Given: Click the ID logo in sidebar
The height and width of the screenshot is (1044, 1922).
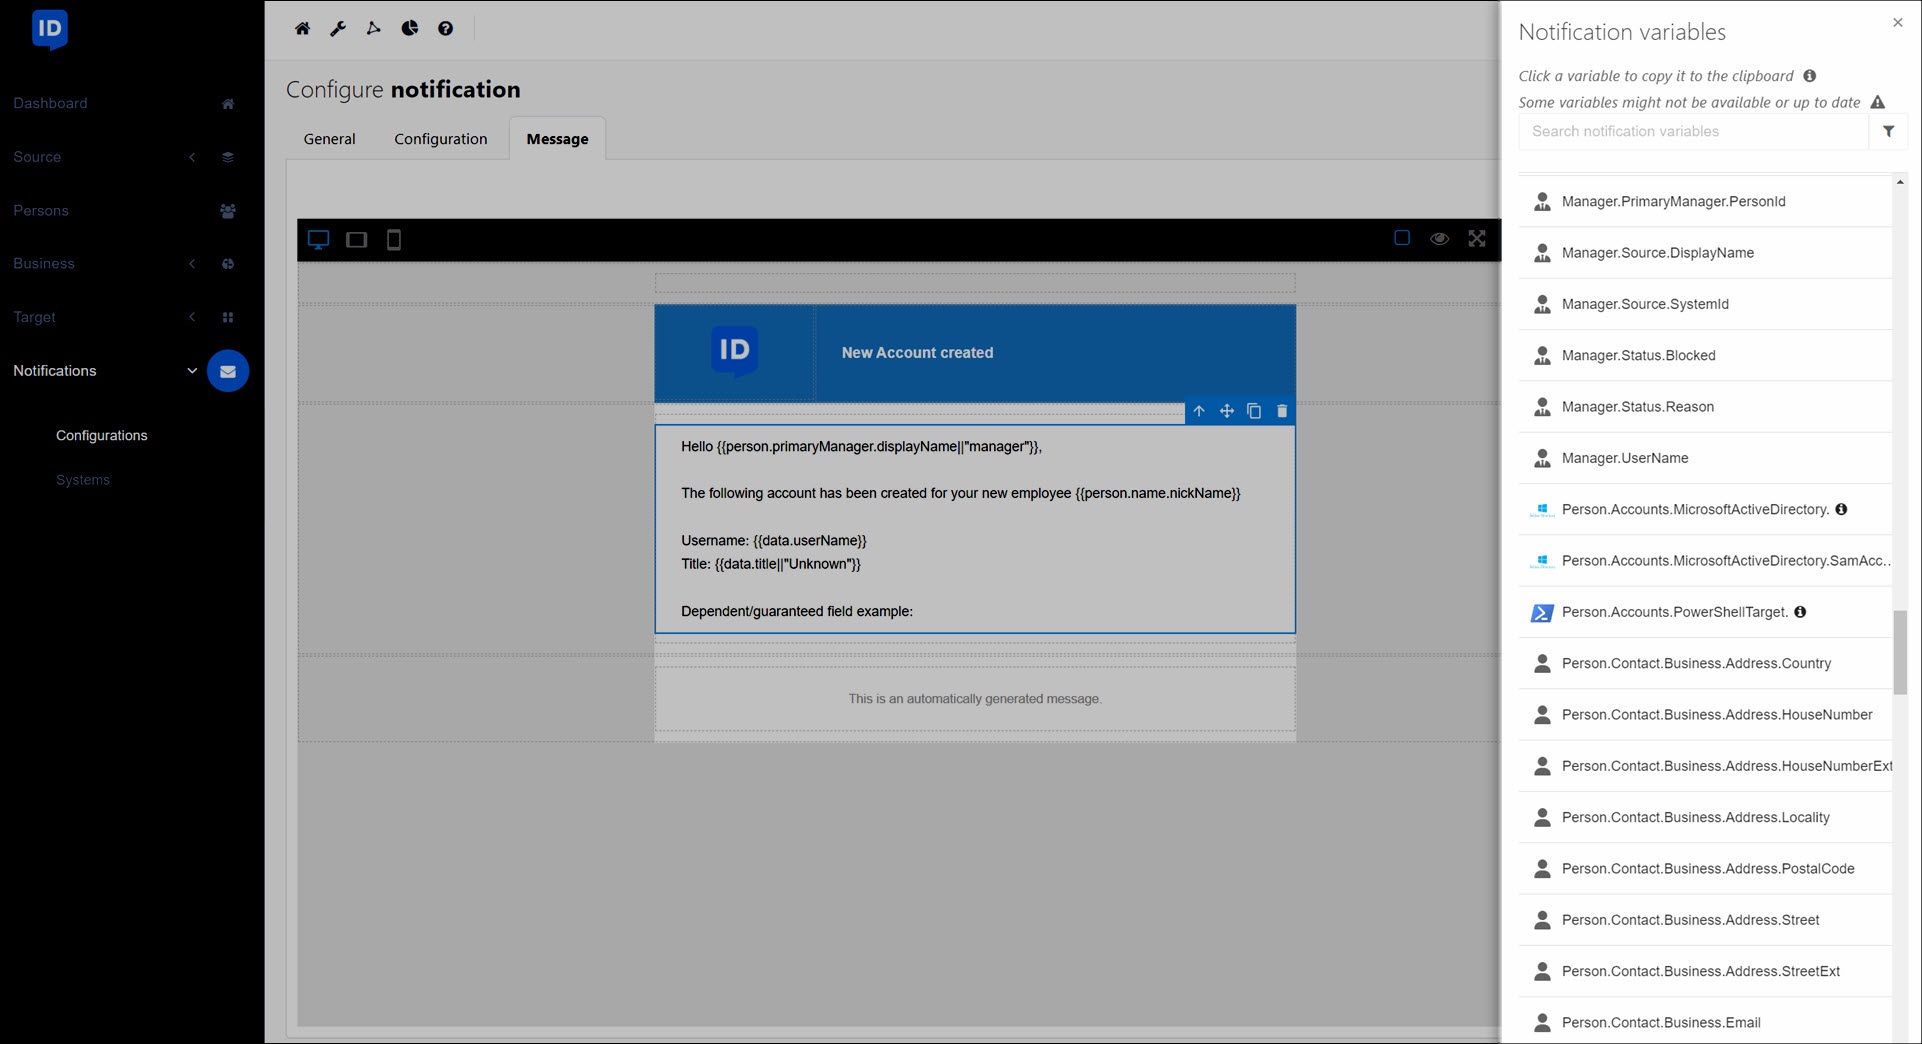Looking at the screenshot, I should tap(49, 30).
